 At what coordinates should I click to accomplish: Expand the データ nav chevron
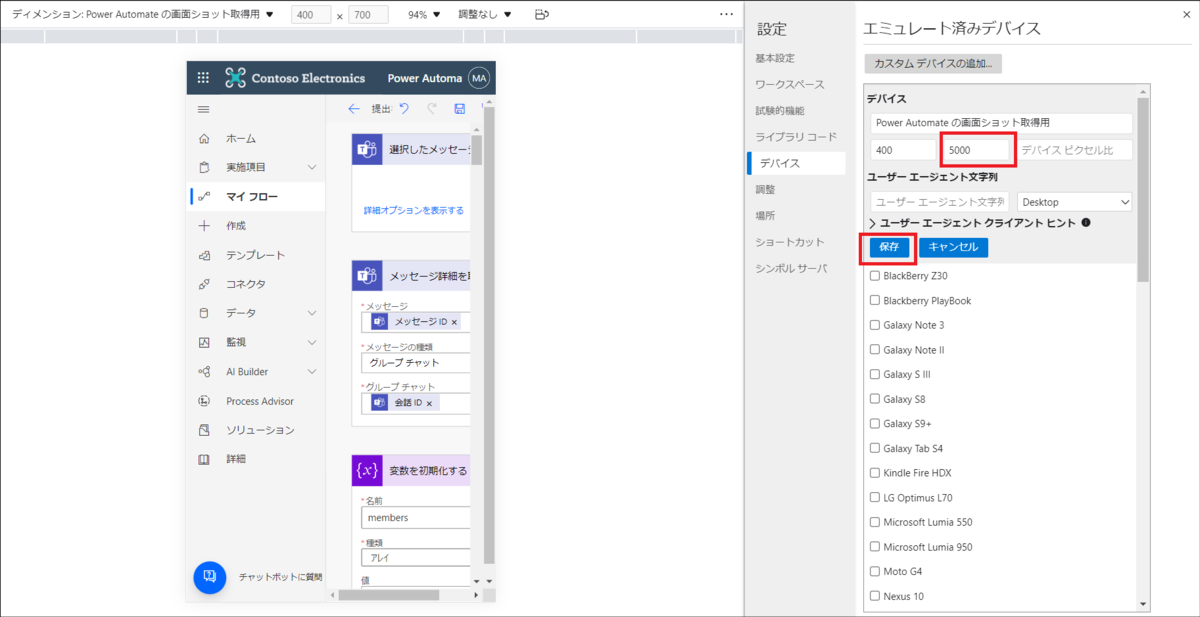[312, 313]
